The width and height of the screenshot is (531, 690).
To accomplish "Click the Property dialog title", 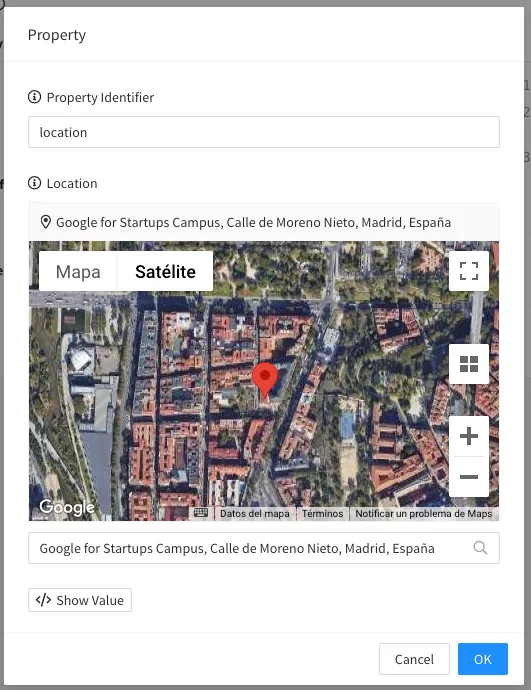I will click(x=57, y=35).
